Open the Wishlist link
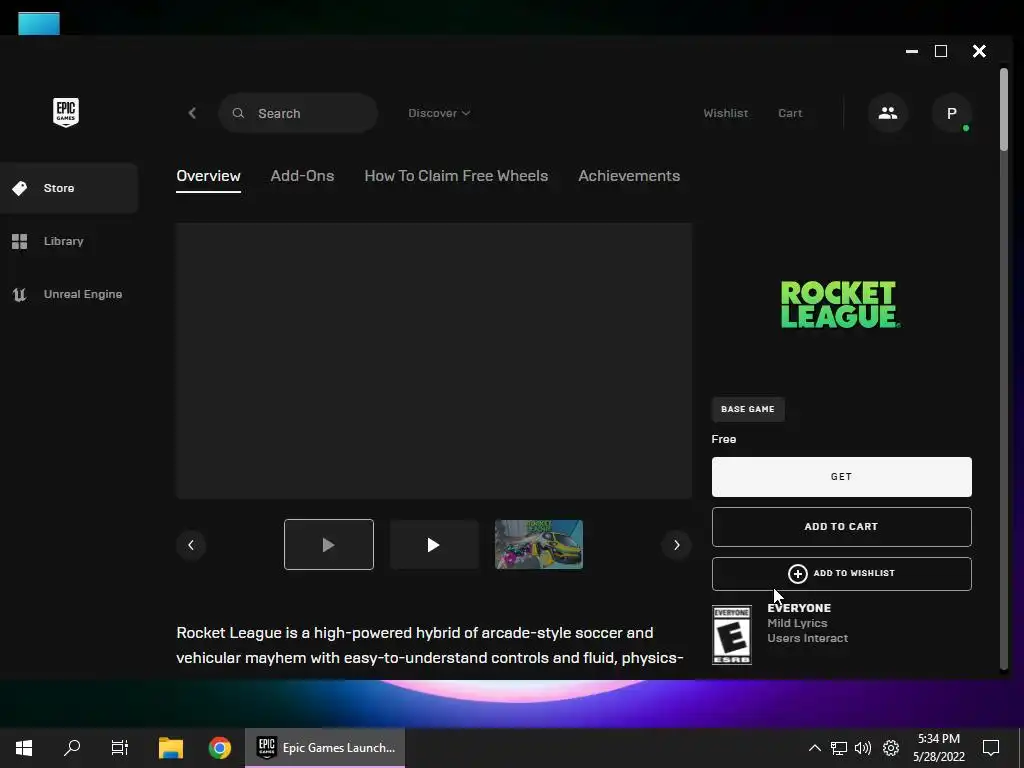The height and width of the screenshot is (768, 1024). (726, 113)
